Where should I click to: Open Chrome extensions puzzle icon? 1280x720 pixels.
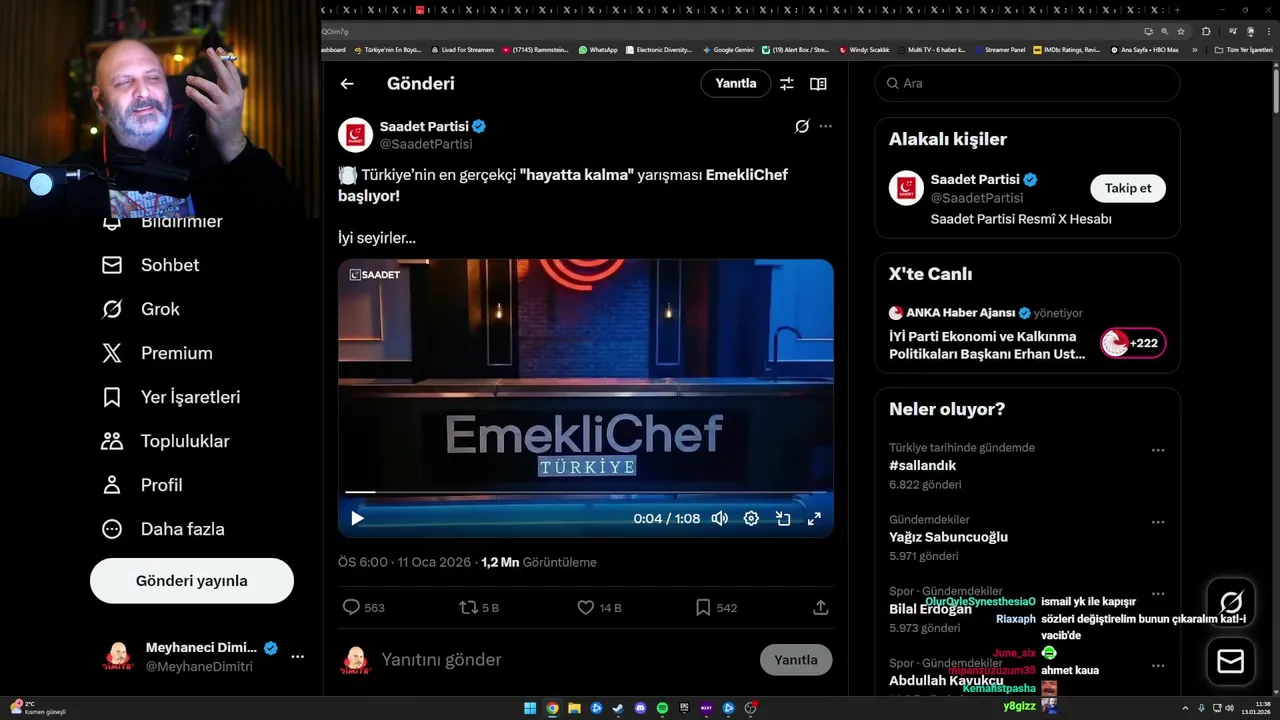1206,31
